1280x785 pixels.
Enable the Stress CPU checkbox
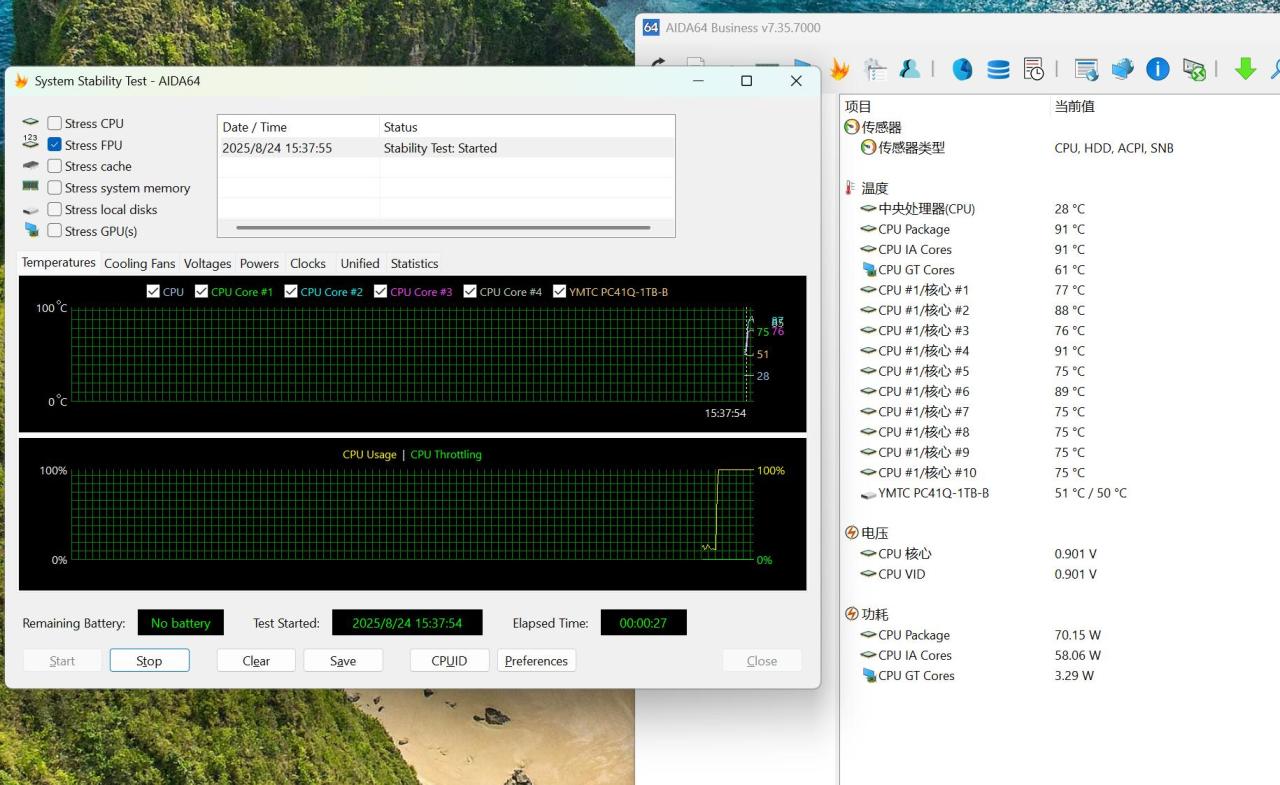pyautogui.click(x=55, y=123)
